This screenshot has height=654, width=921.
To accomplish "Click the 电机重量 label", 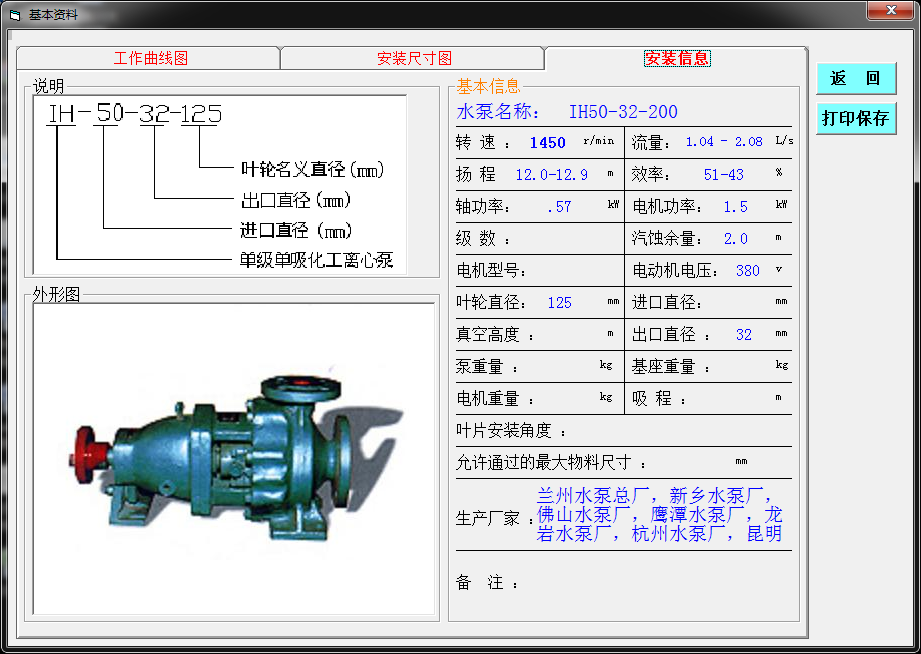I will coord(495,398).
